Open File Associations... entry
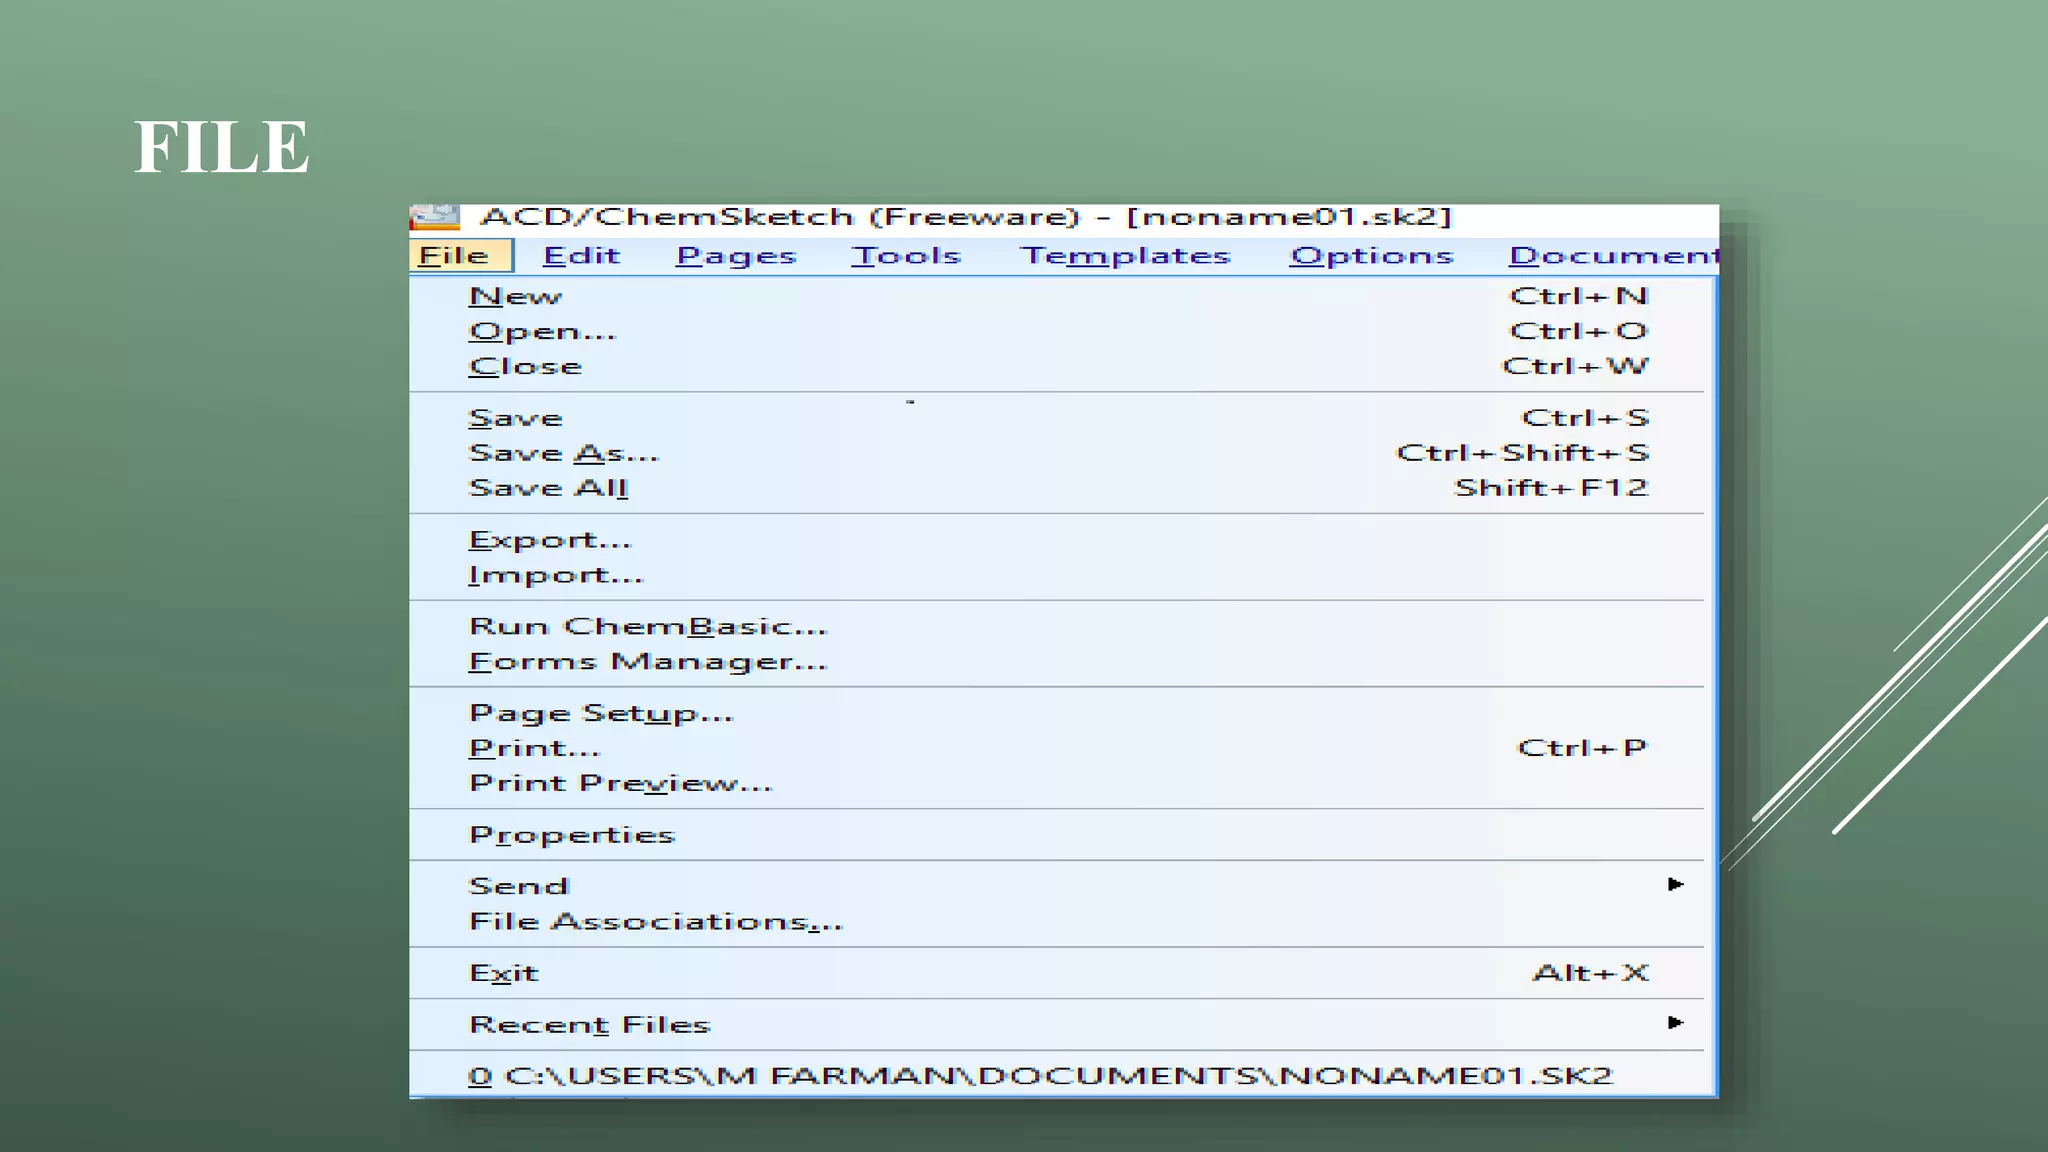Screen dimensions: 2048x1152 [656, 921]
